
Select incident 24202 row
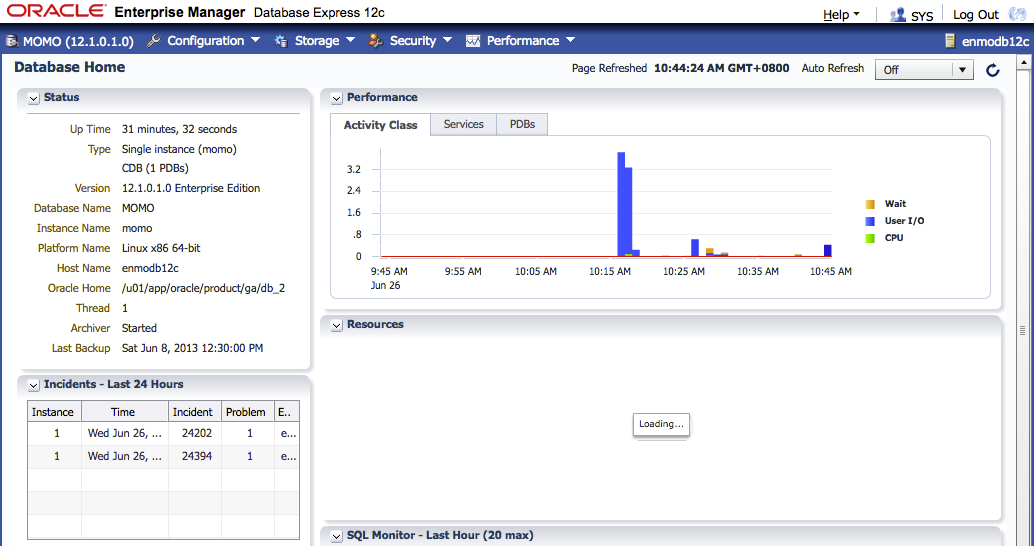click(x=164, y=433)
